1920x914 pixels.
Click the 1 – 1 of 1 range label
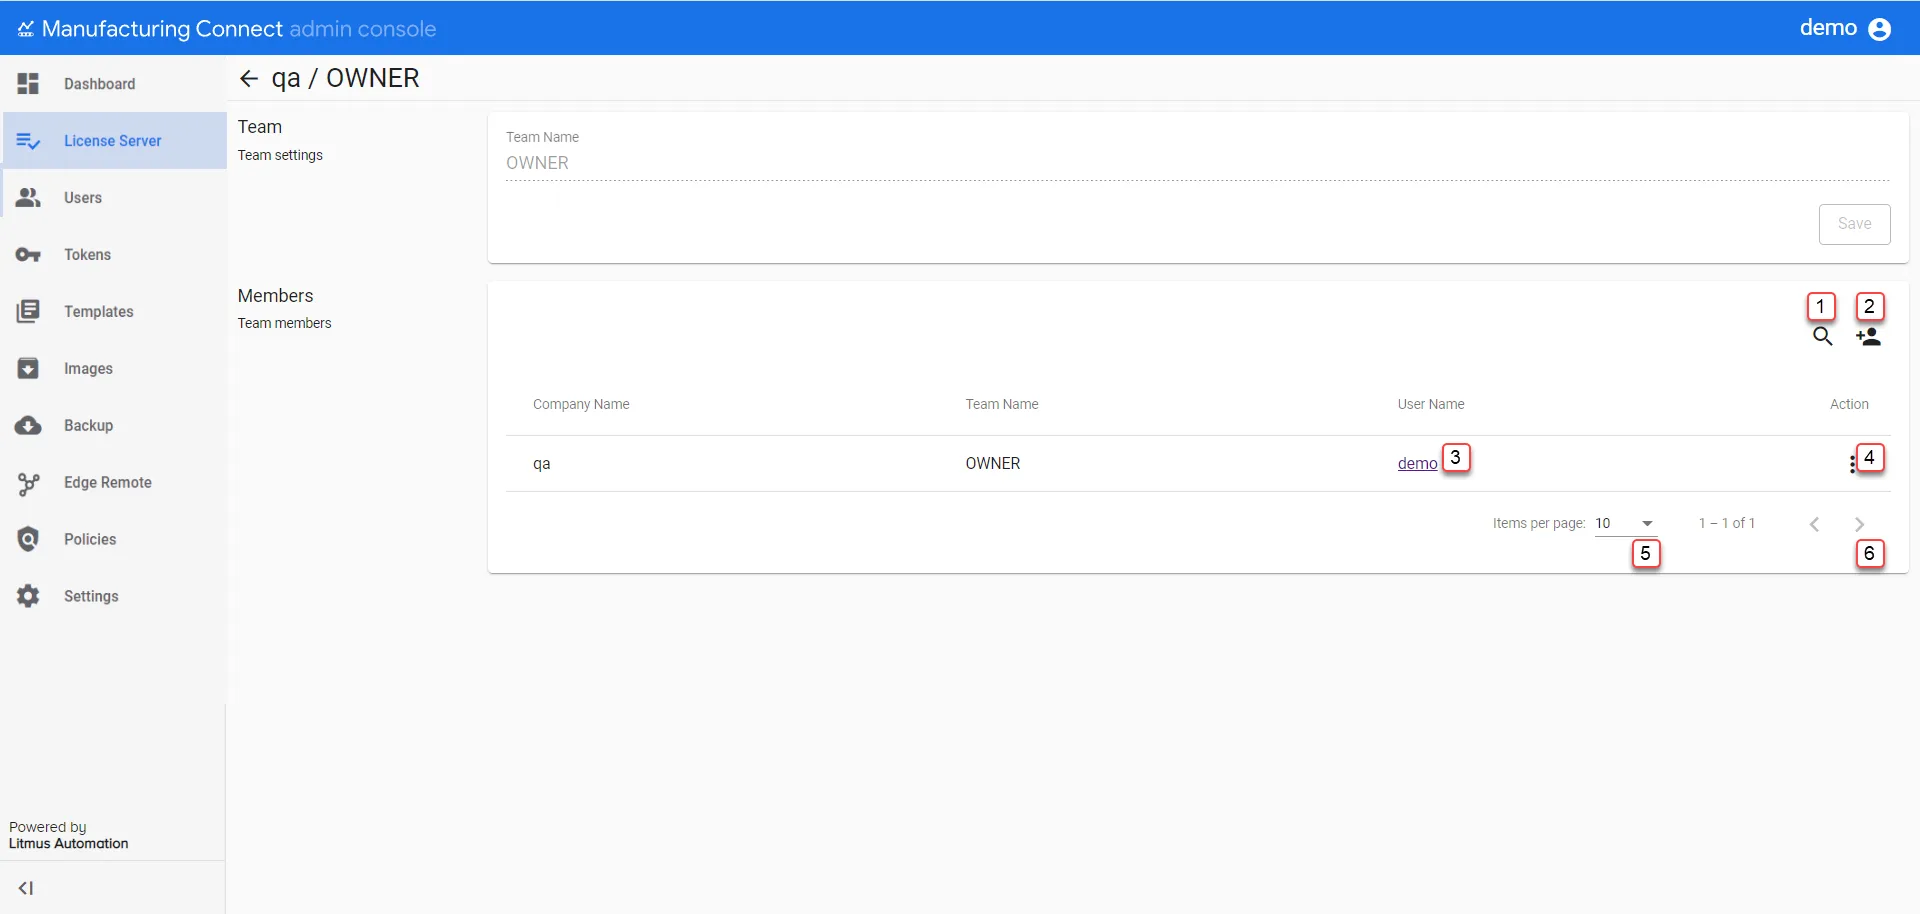tap(1727, 523)
